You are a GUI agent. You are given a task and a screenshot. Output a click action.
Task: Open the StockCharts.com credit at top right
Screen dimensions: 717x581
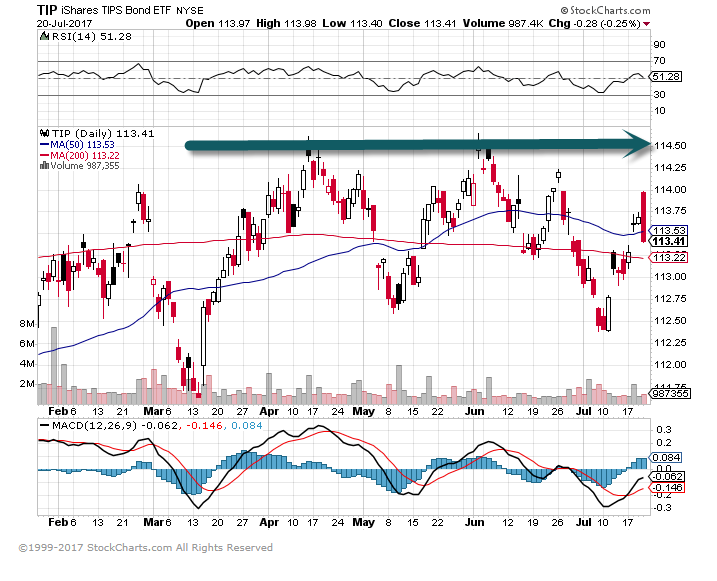click(605, 10)
